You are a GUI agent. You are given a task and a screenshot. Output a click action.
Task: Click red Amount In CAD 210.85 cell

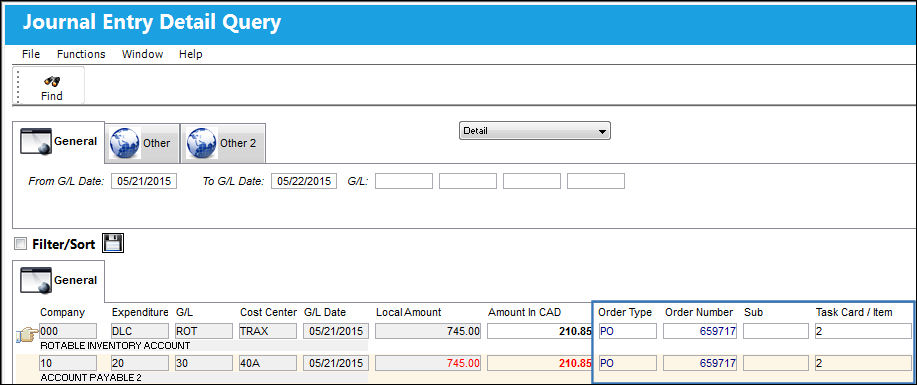coord(539,363)
